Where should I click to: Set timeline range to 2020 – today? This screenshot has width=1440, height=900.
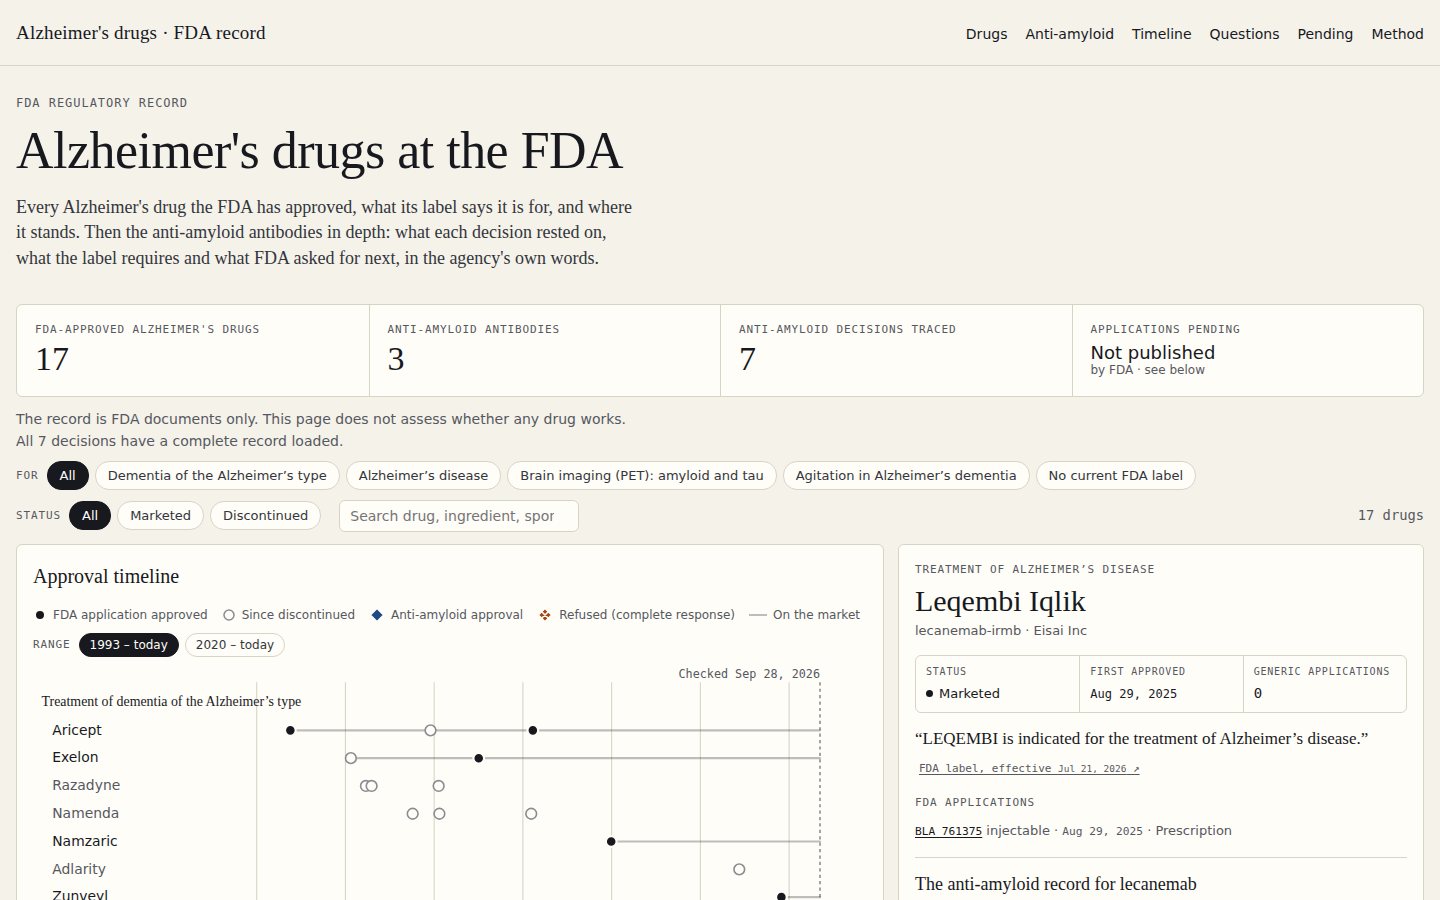(235, 645)
